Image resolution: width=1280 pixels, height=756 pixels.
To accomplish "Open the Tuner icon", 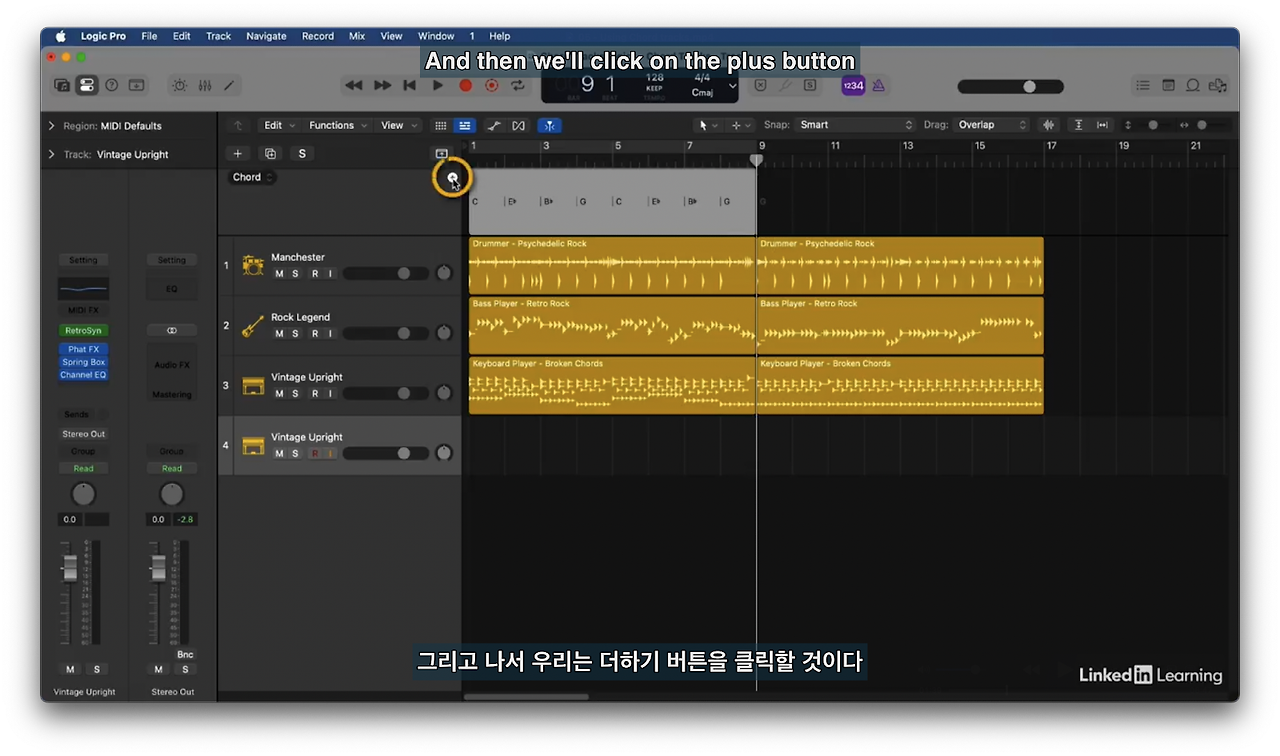I will point(785,86).
